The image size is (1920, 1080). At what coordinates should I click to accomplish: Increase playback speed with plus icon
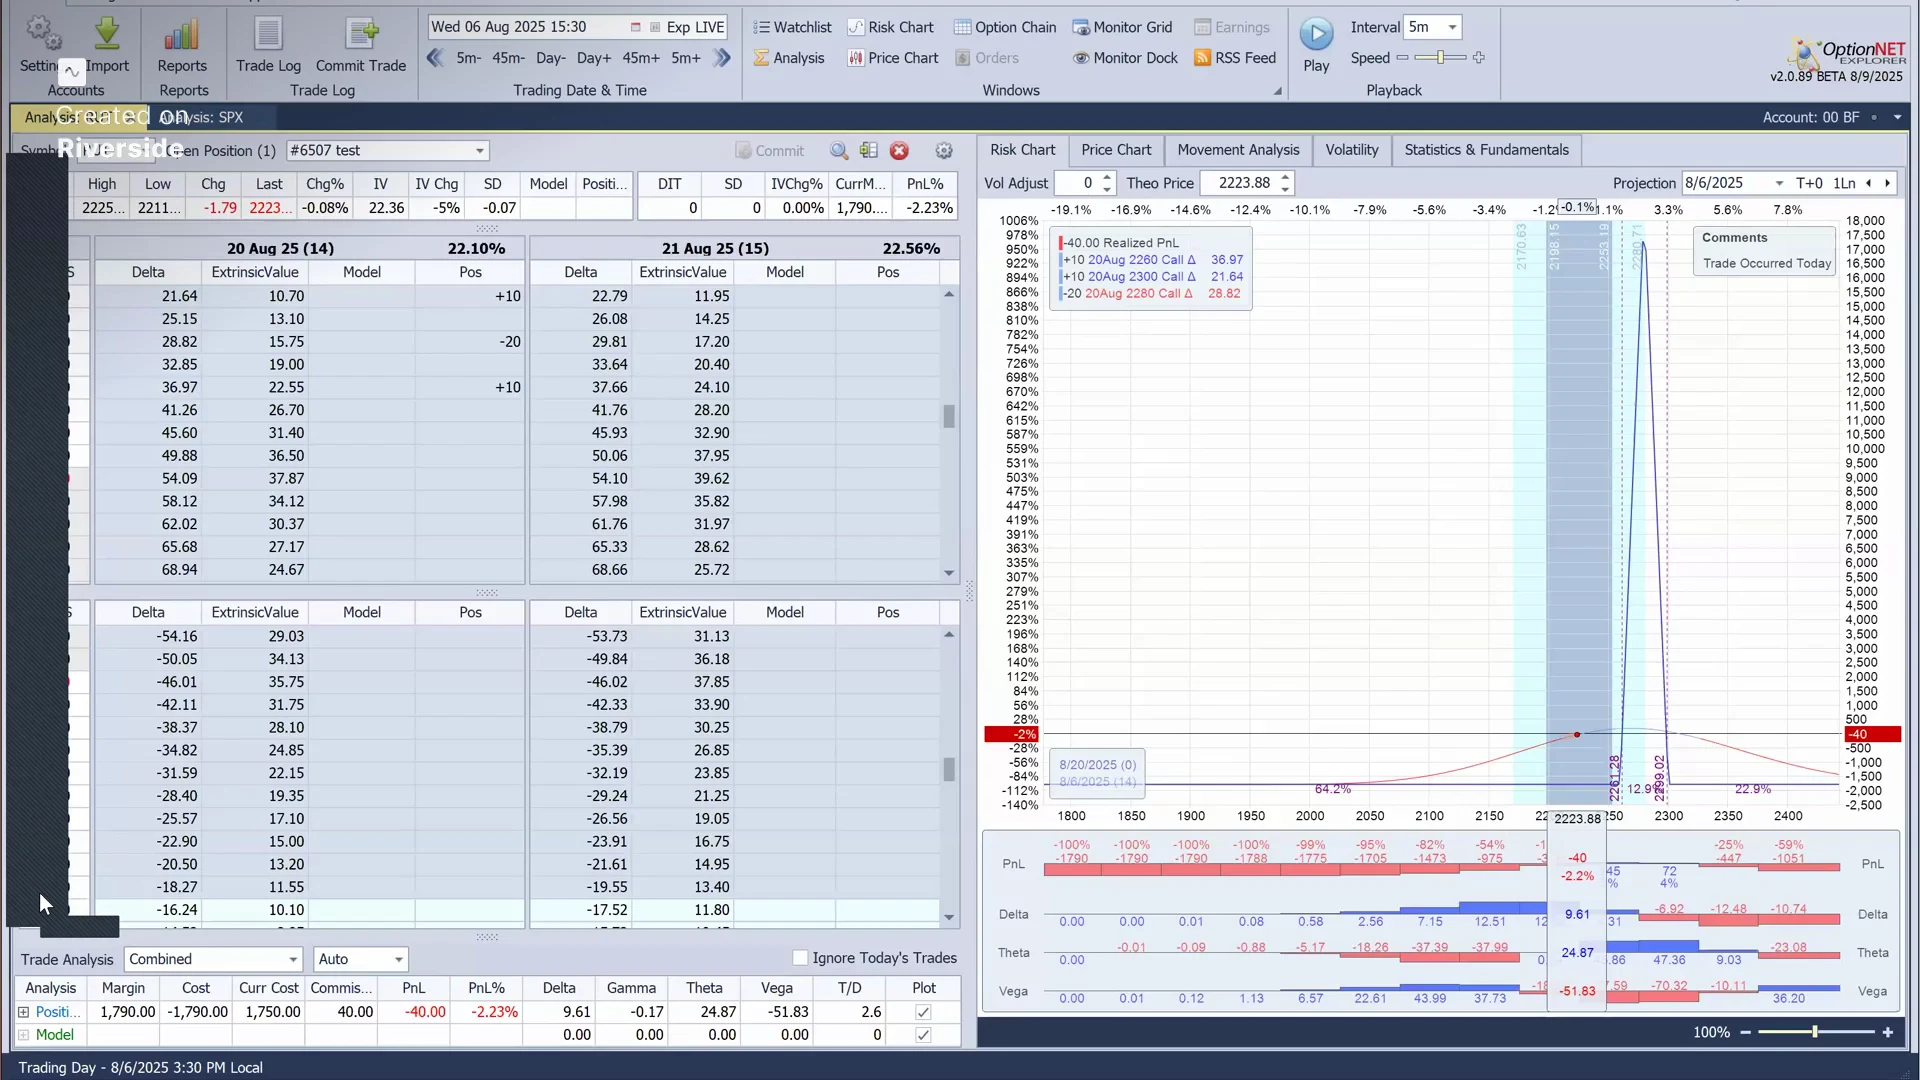pyautogui.click(x=1478, y=58)
